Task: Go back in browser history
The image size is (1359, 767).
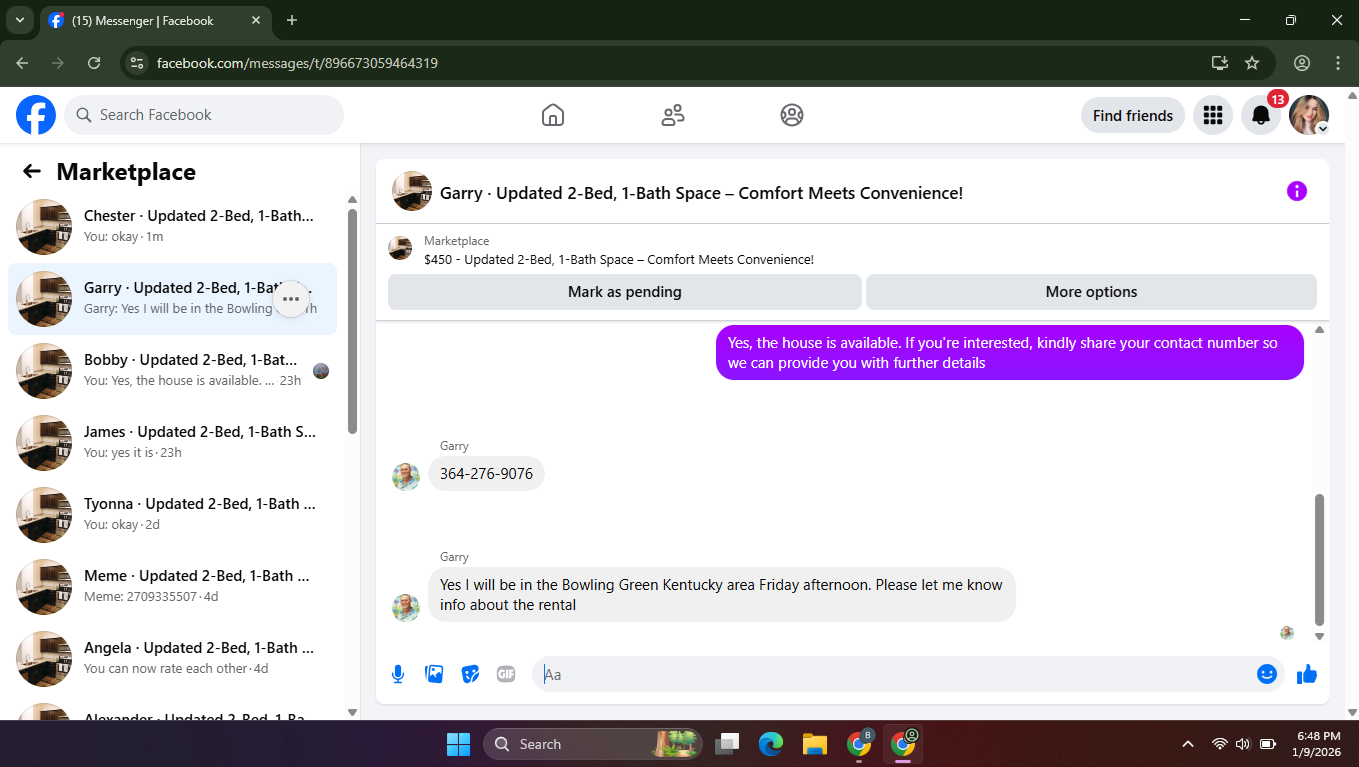Action: click(22, 63)
